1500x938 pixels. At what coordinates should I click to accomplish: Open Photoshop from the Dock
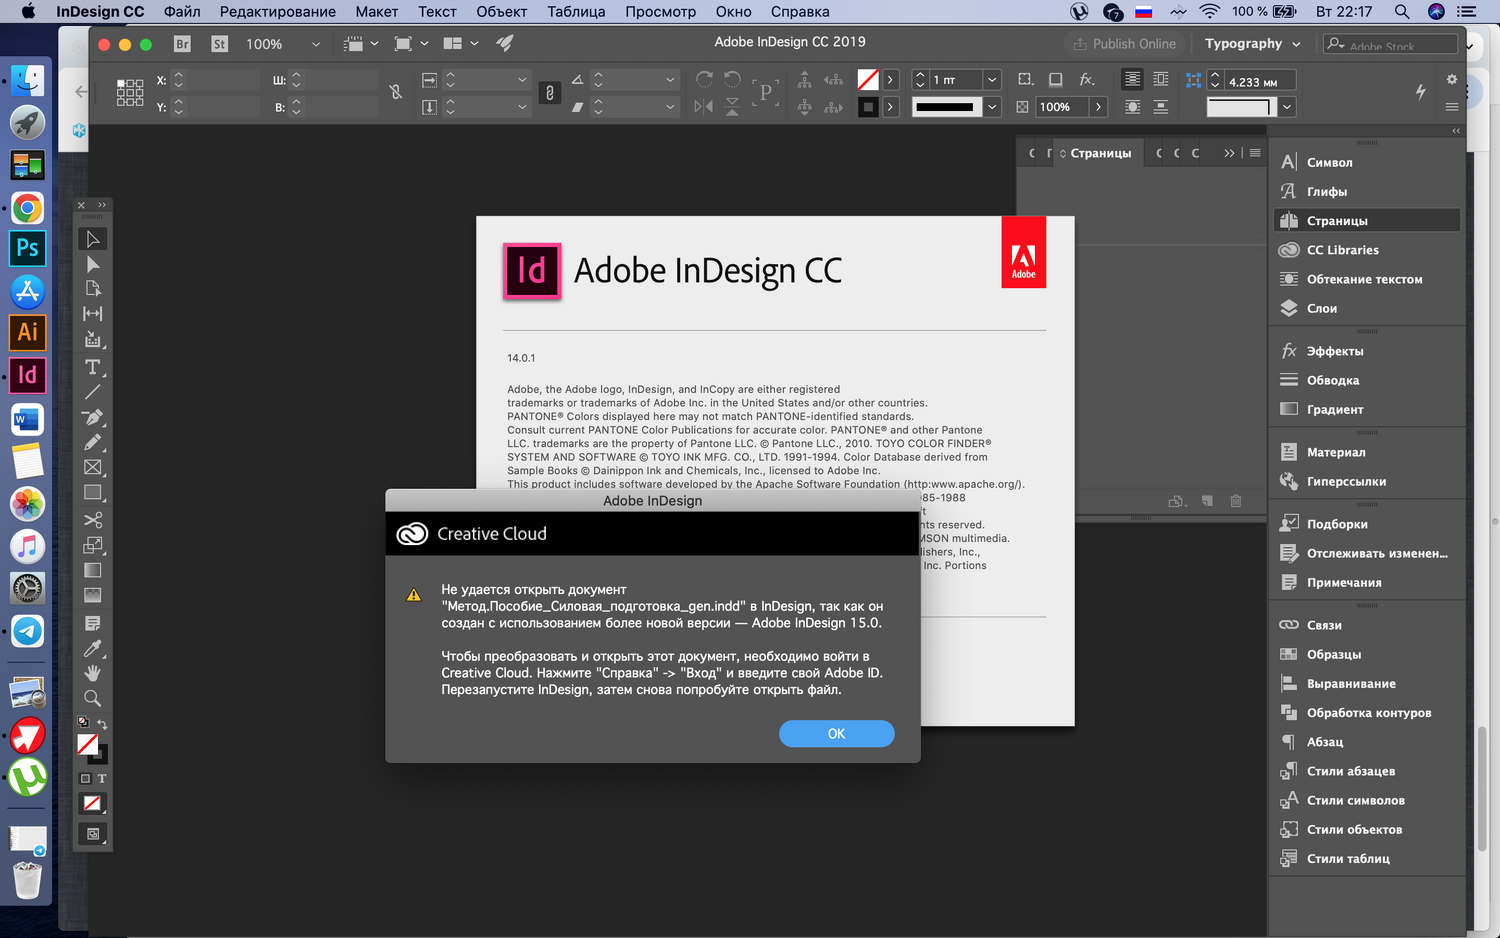pyautogui.click(x=28, y=248)
